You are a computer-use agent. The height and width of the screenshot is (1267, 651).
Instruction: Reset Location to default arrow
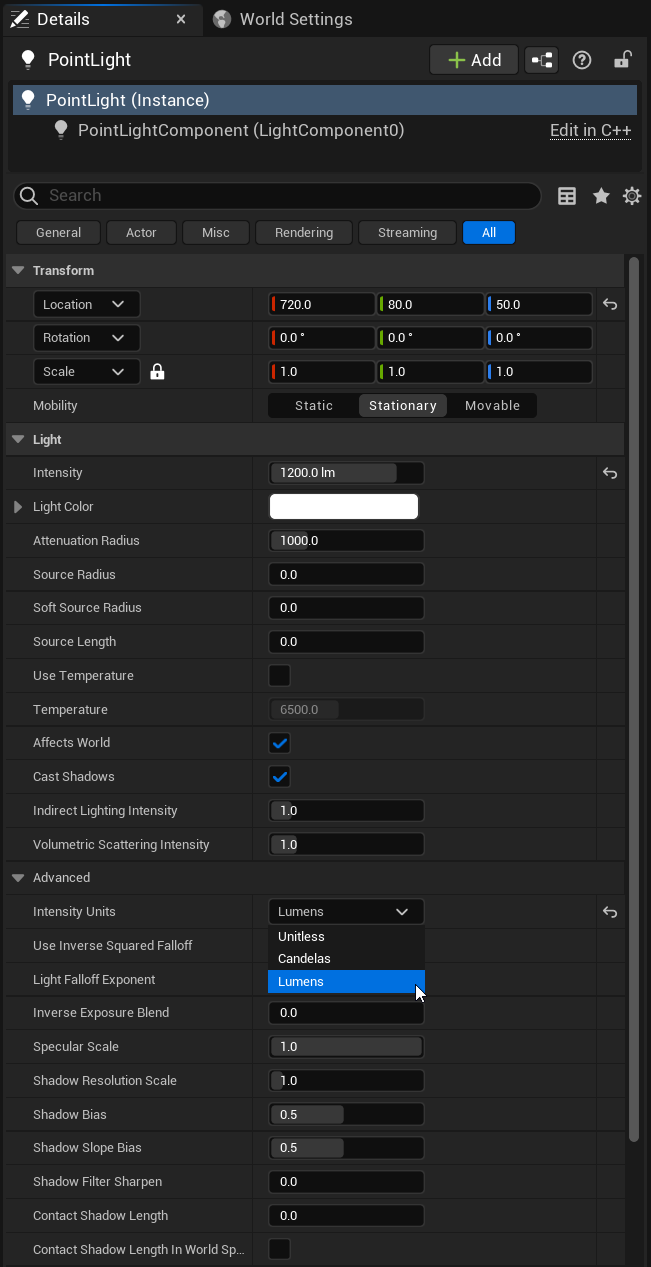(610, 305)
